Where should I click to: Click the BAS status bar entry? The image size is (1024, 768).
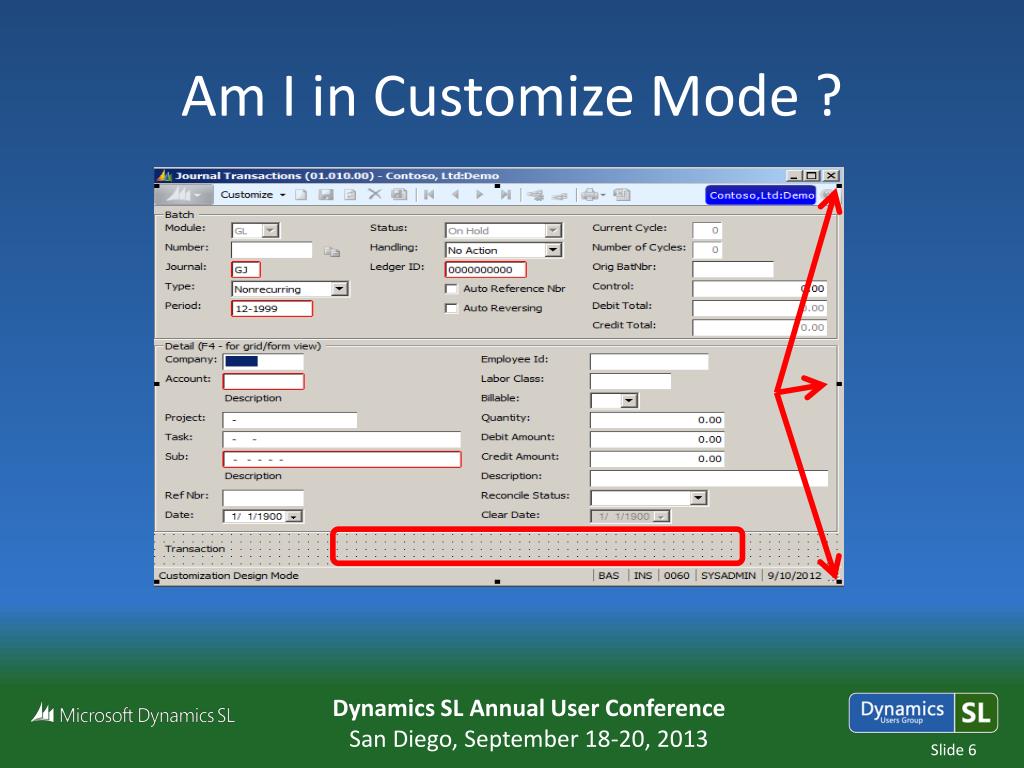tap(609, 575)
